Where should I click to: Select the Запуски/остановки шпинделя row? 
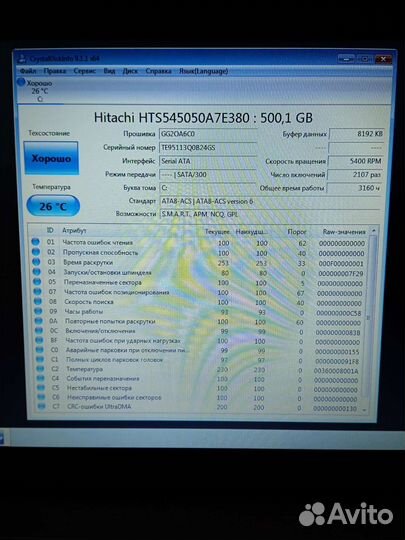pos(199,272)
